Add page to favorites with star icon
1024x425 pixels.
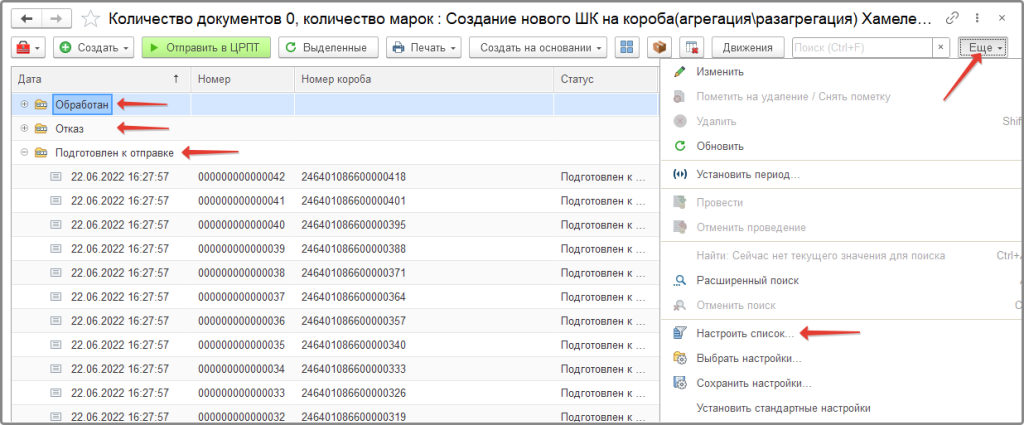coord(91,19)
